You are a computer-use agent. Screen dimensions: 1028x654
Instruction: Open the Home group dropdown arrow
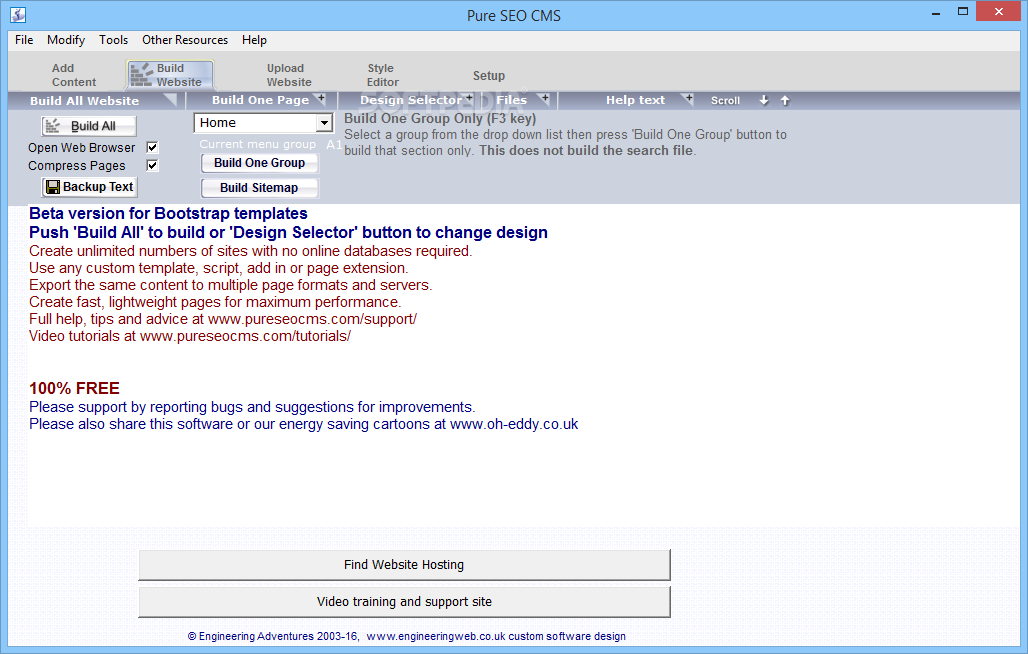coord(324,123)
